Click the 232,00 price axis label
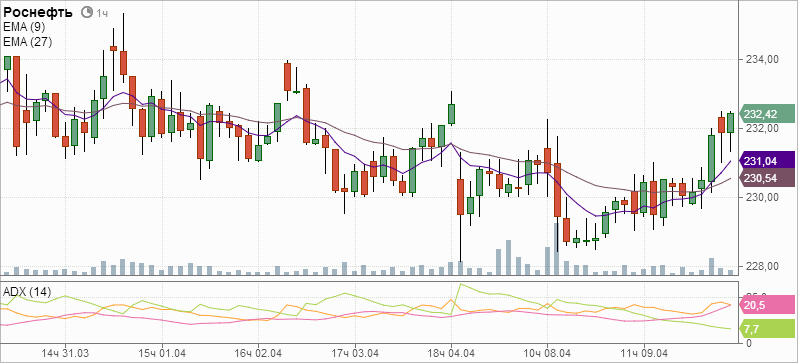 [x=761, y=128]
